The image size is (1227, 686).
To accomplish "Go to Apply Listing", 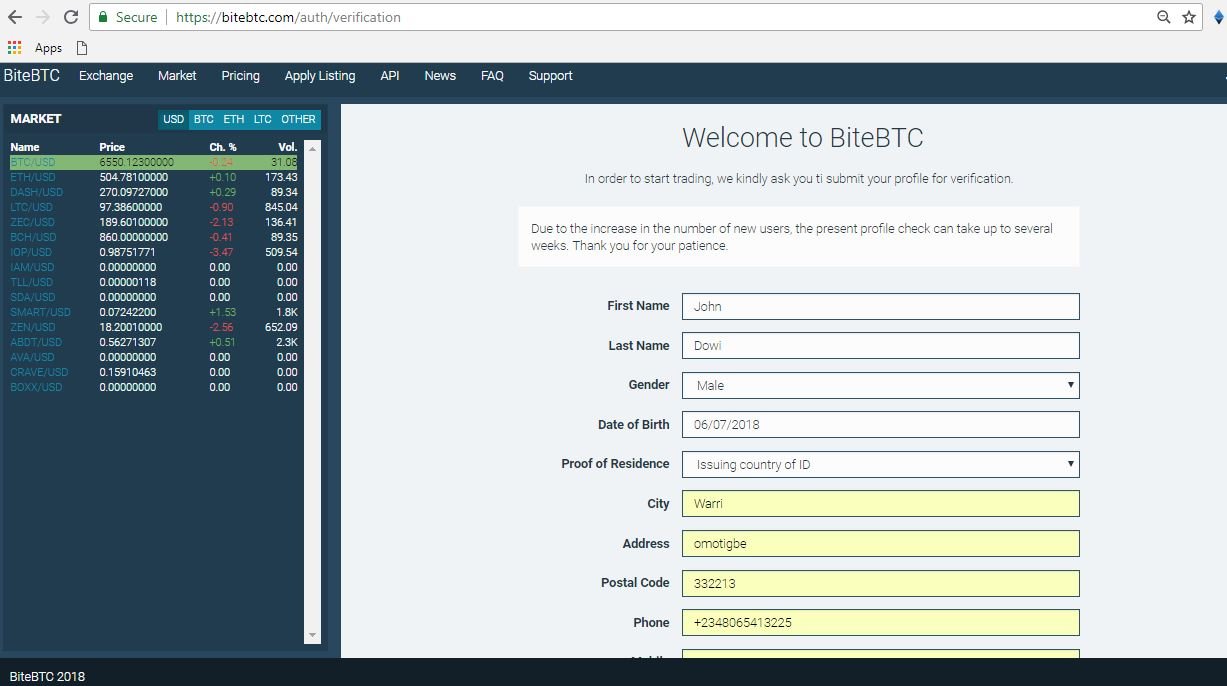I will tap(320, 75).
